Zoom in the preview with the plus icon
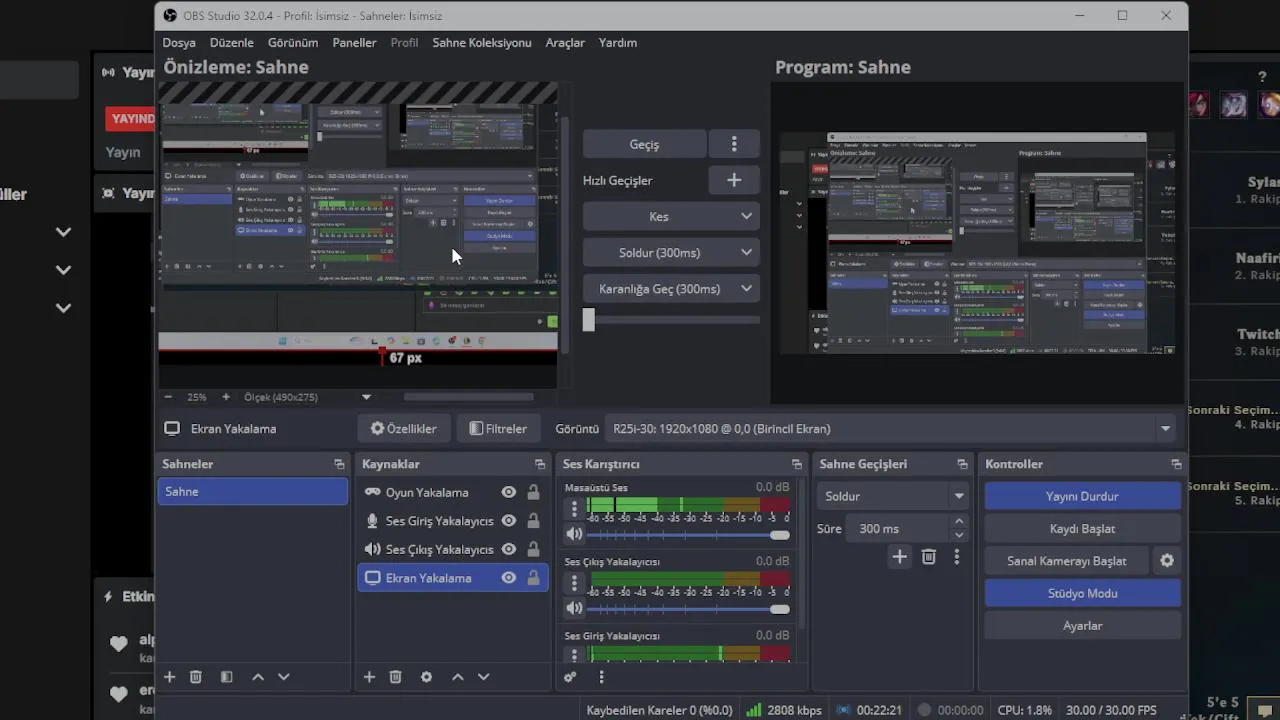1280x720 pixels. (x=226, y=397)
